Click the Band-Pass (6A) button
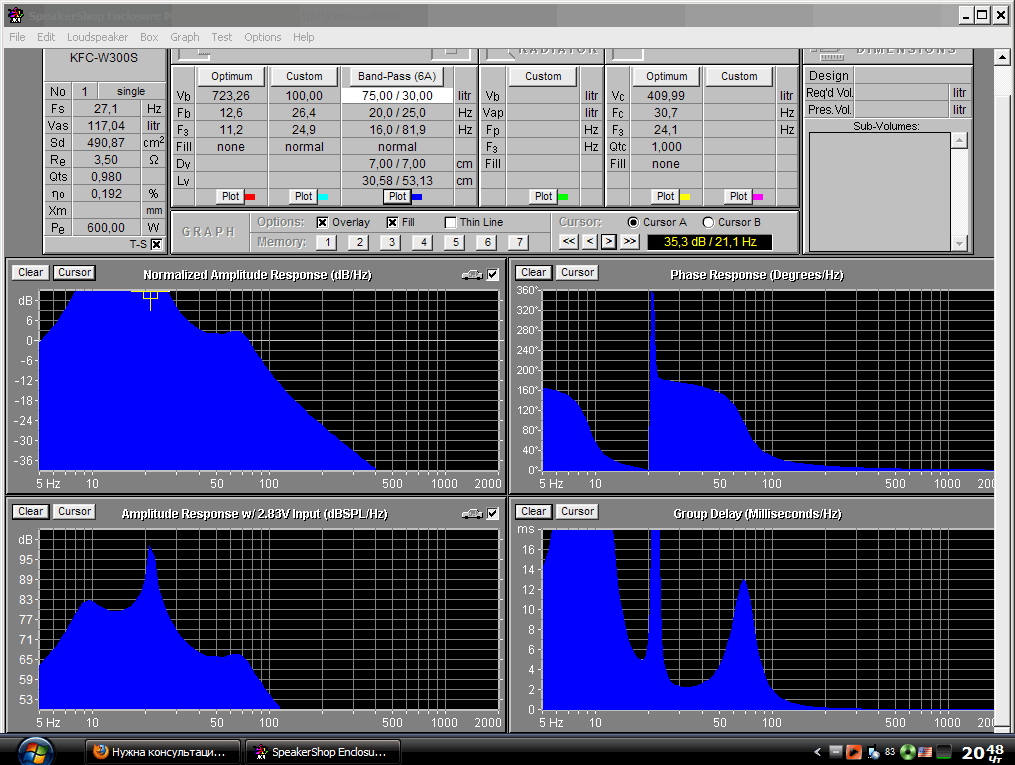 398,76
